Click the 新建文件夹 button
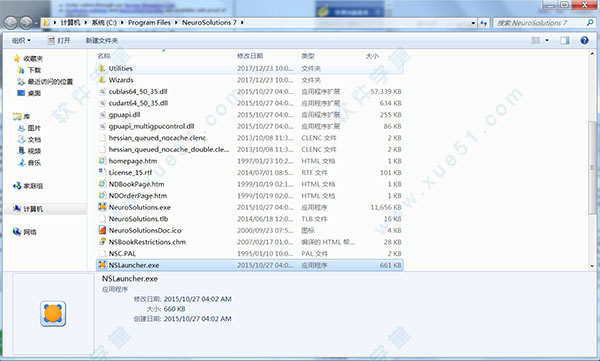This screenshot has width=600, height=361. click(x=101, y=40)
